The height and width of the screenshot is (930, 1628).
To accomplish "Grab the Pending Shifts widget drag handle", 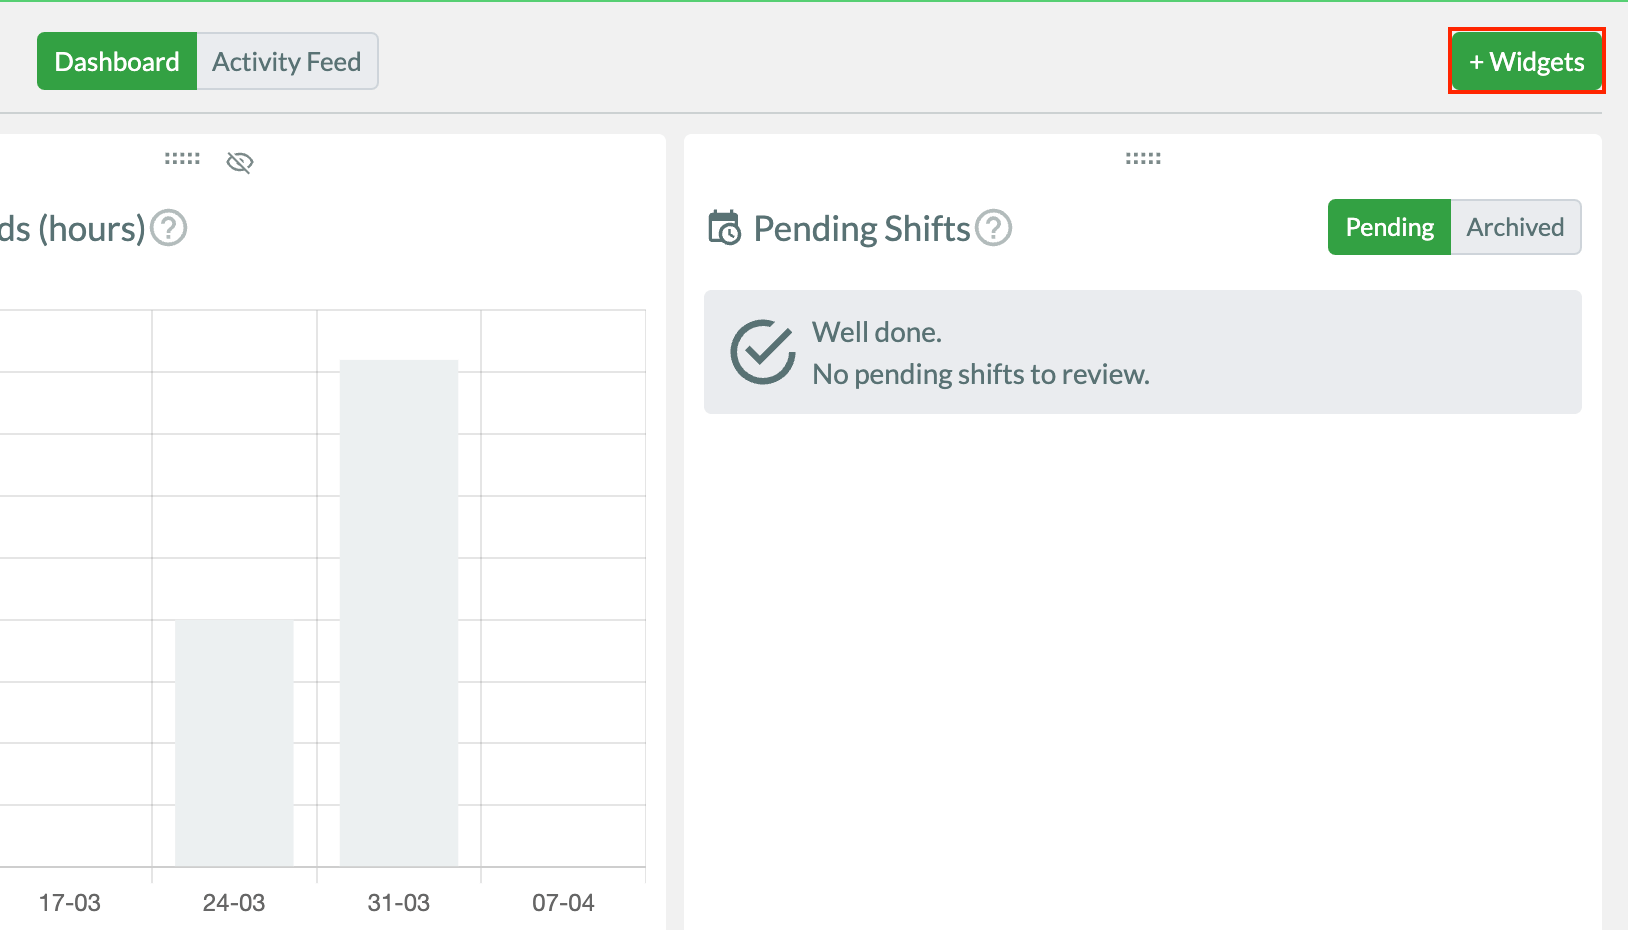I will 1143,159.
